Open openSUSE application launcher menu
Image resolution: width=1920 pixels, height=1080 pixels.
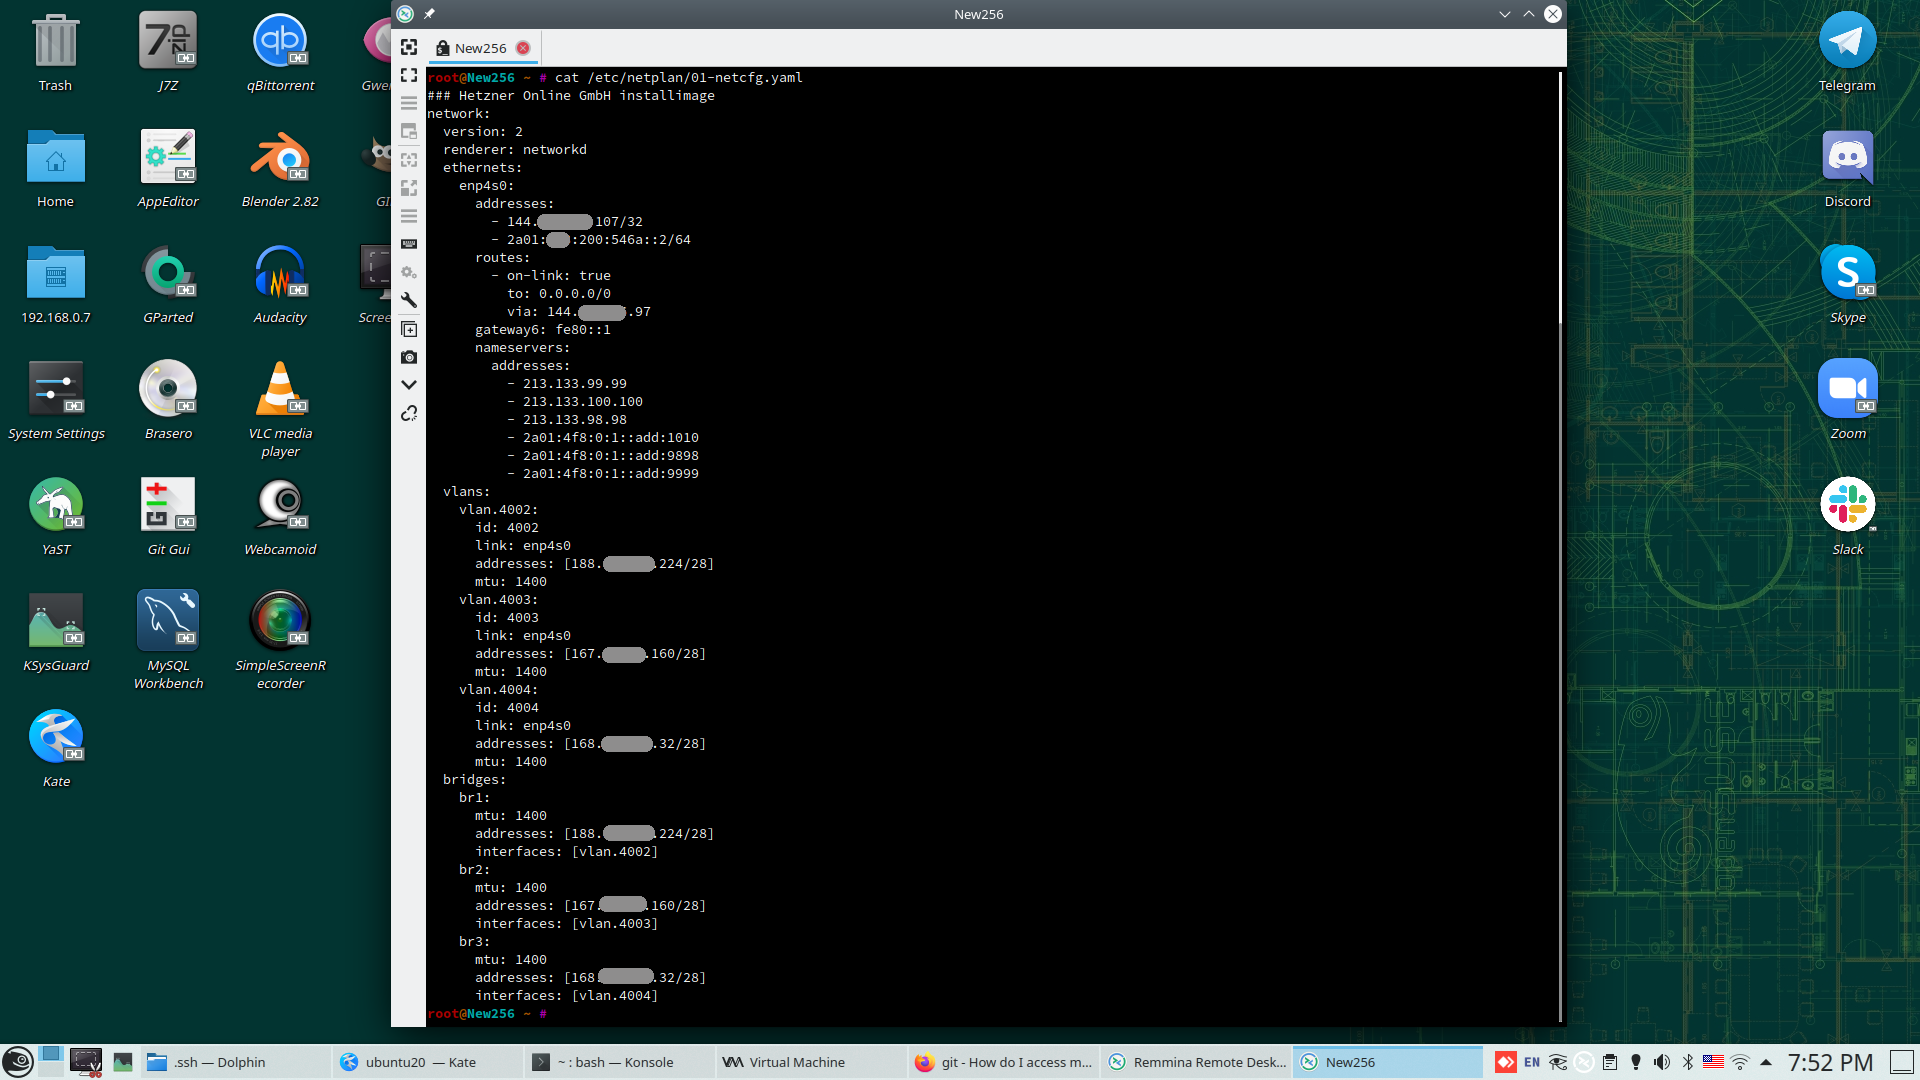tap(18, 1062)
